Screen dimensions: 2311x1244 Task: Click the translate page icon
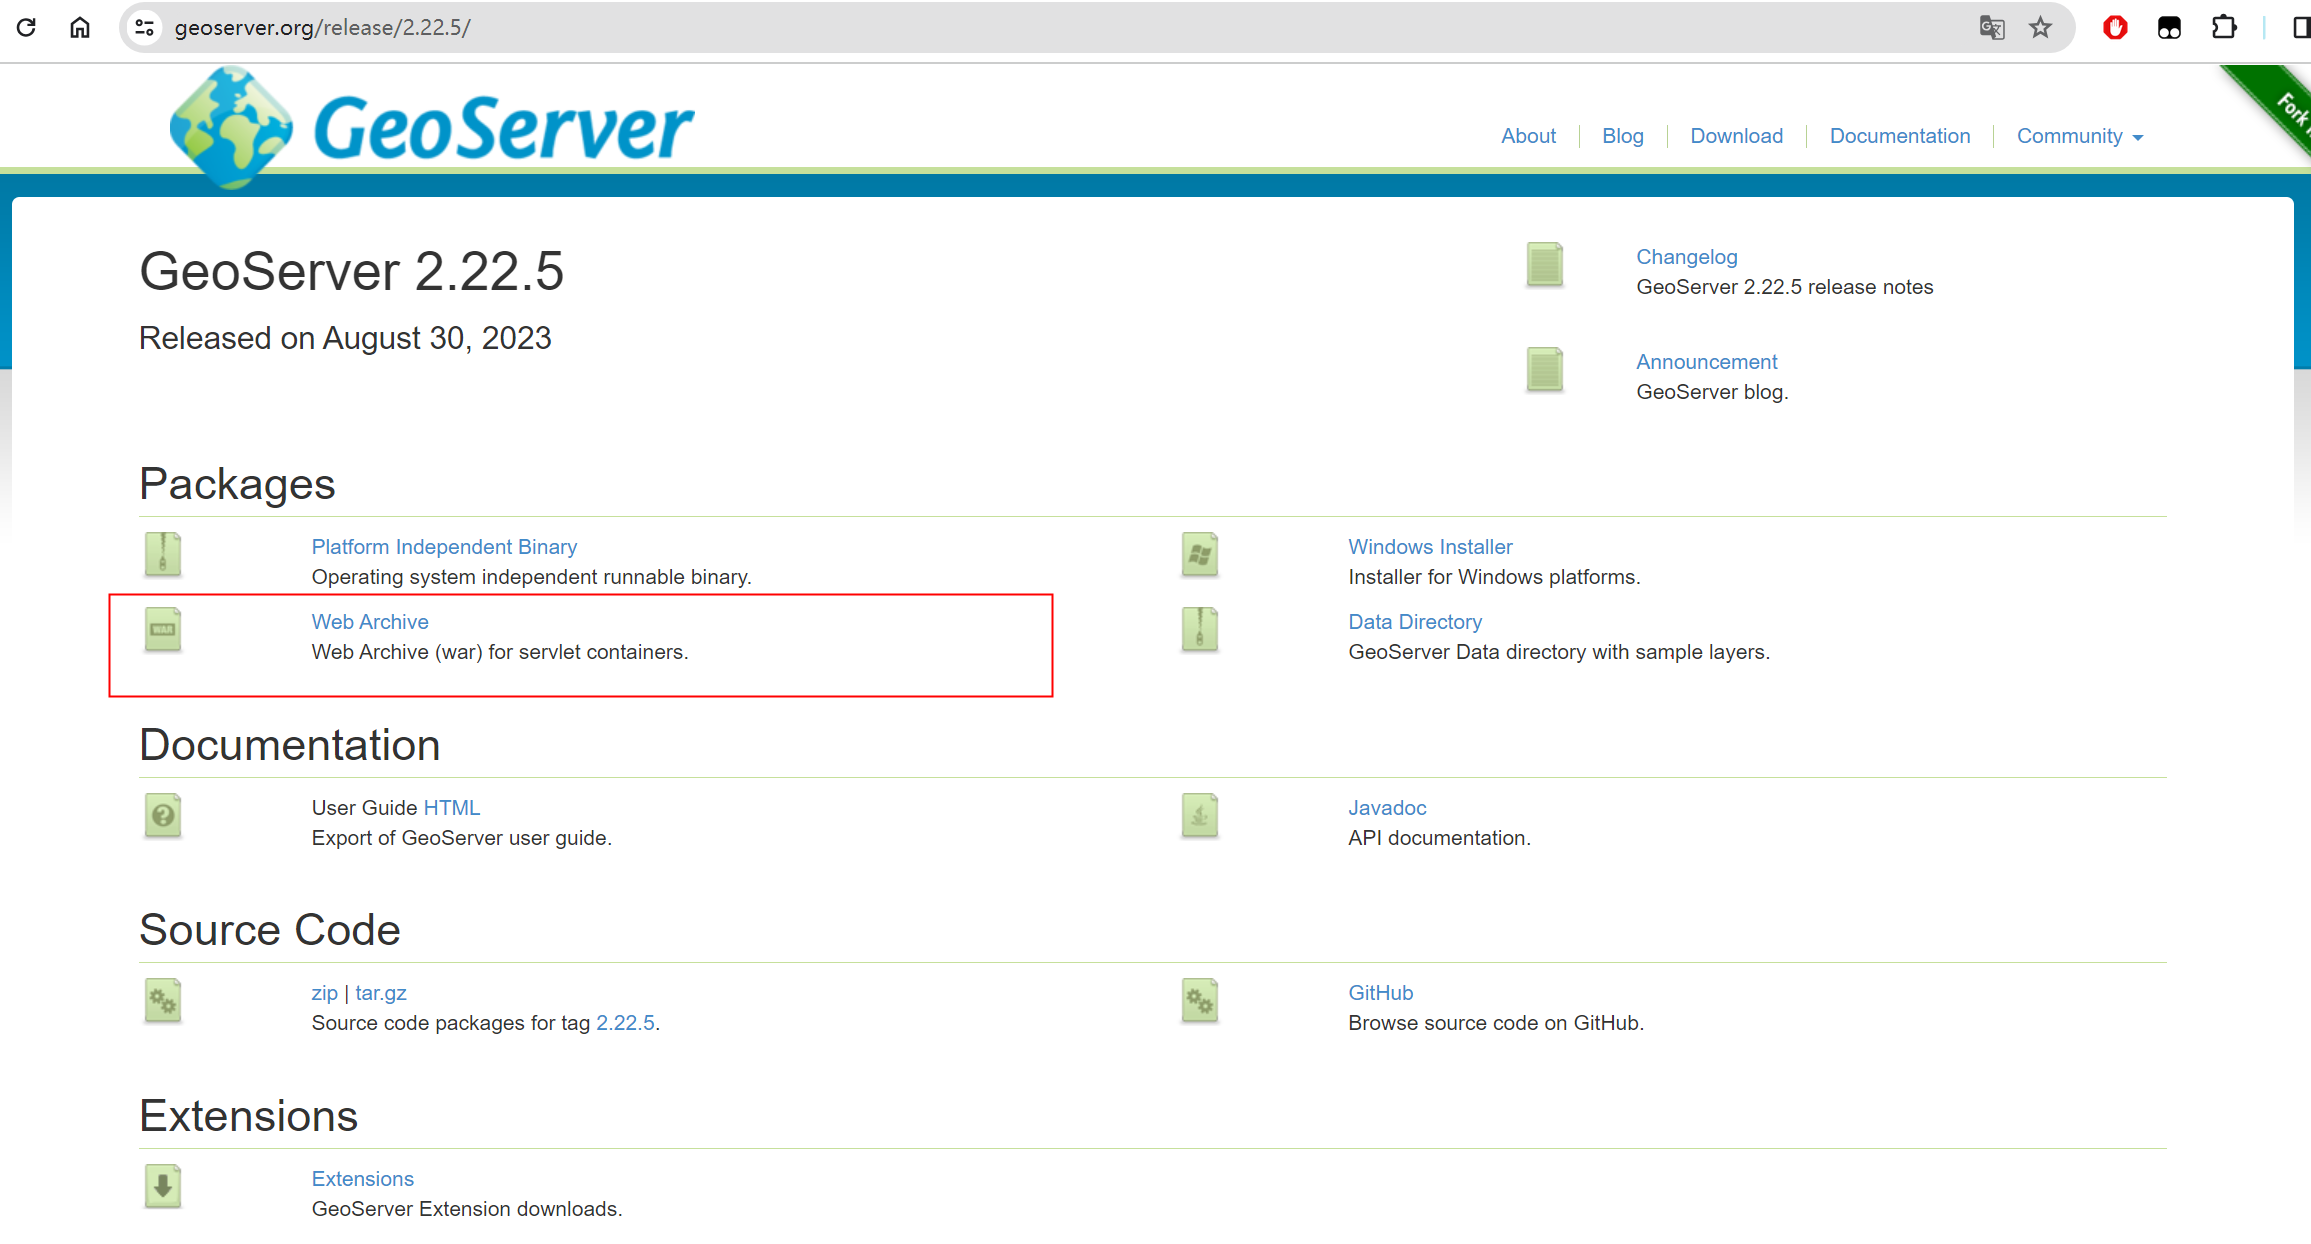(x=1992, y=27)
